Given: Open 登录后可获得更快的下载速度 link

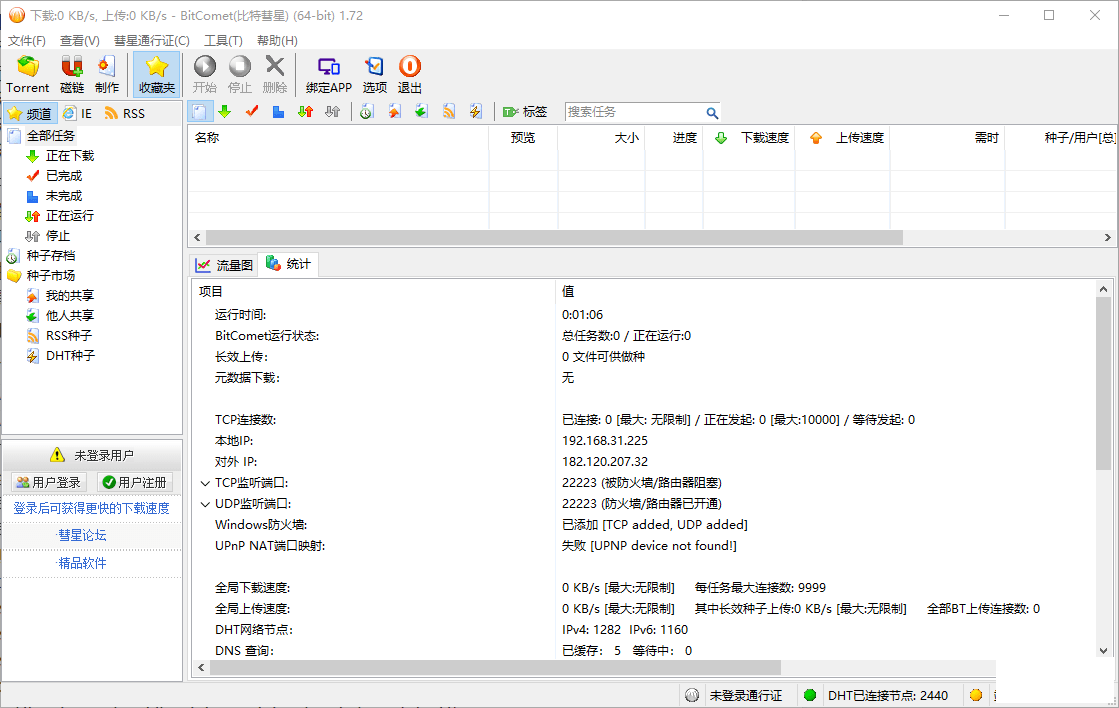Looking at the screenshot, I should point(91,508).
